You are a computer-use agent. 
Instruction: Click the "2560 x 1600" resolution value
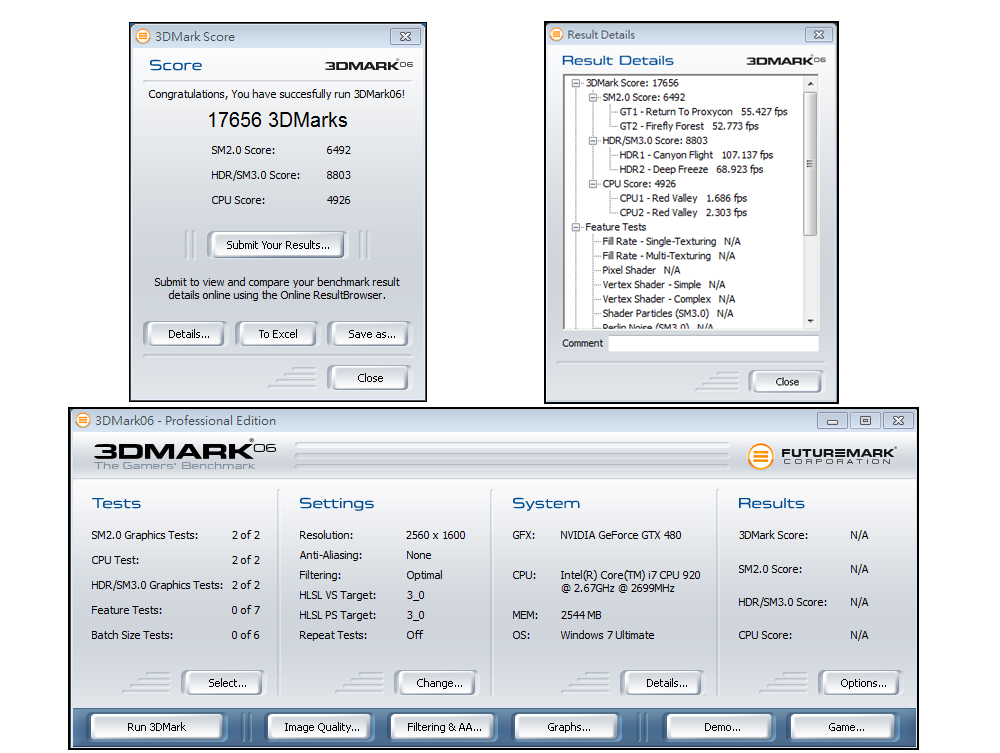(436, 536)
